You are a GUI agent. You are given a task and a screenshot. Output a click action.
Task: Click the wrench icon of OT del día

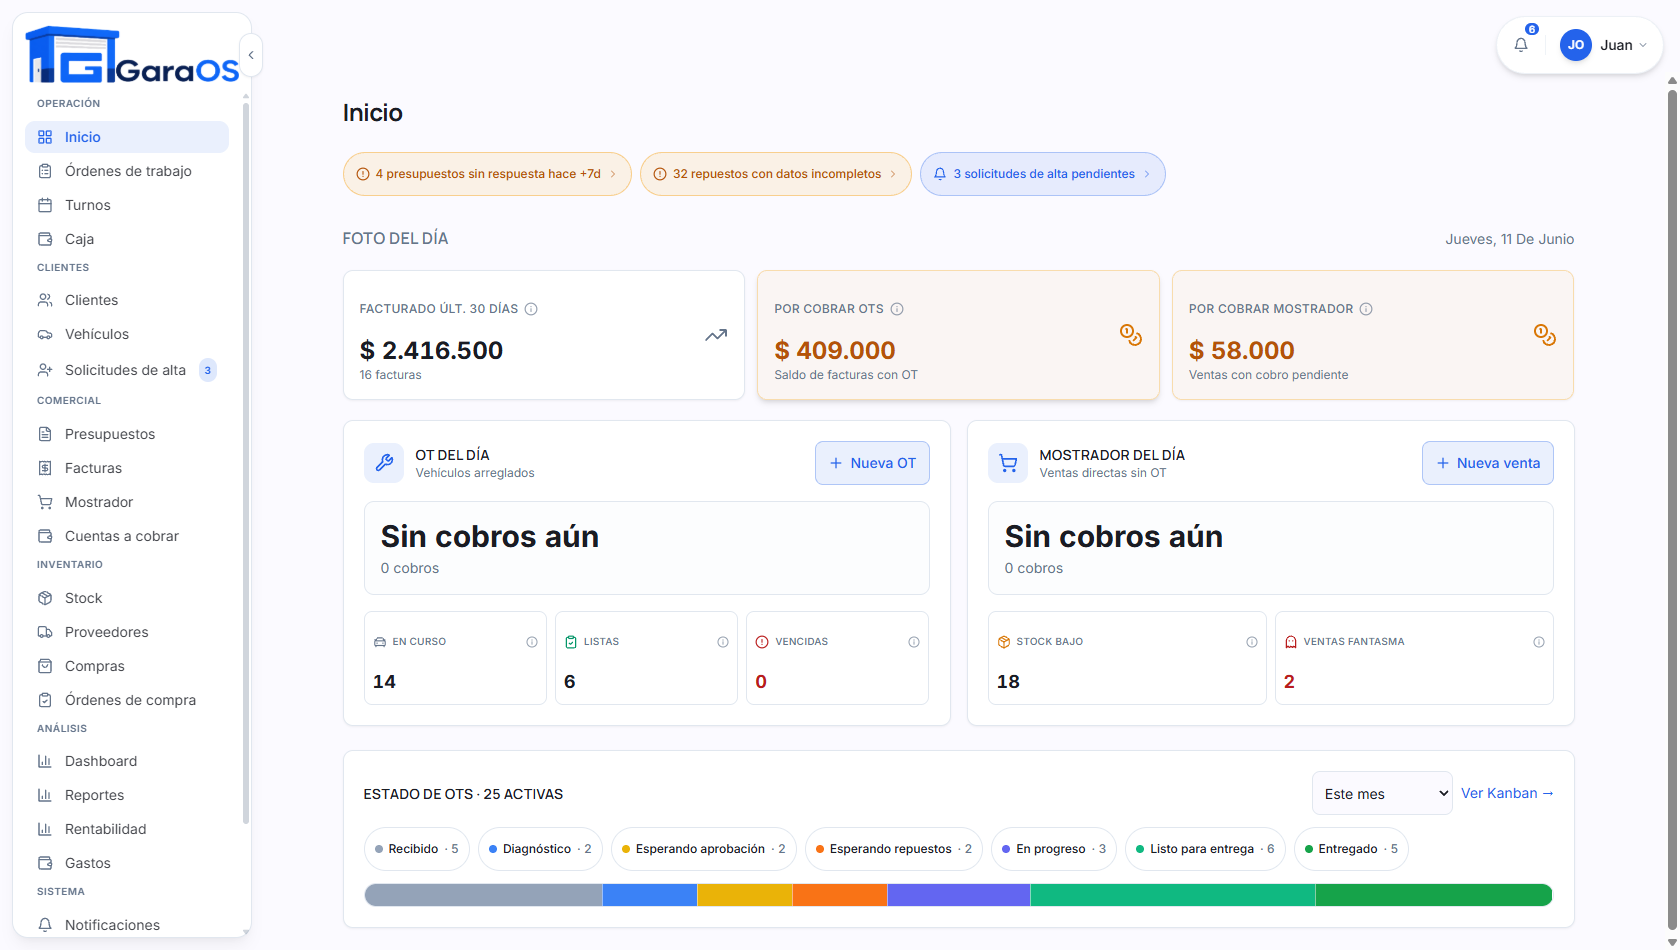384,463
